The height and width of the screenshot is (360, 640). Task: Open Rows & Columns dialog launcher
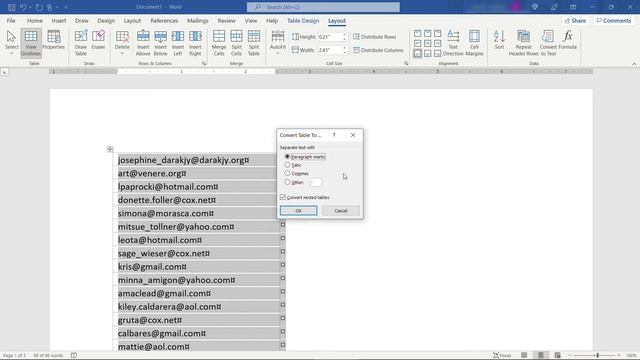(204, 63)
